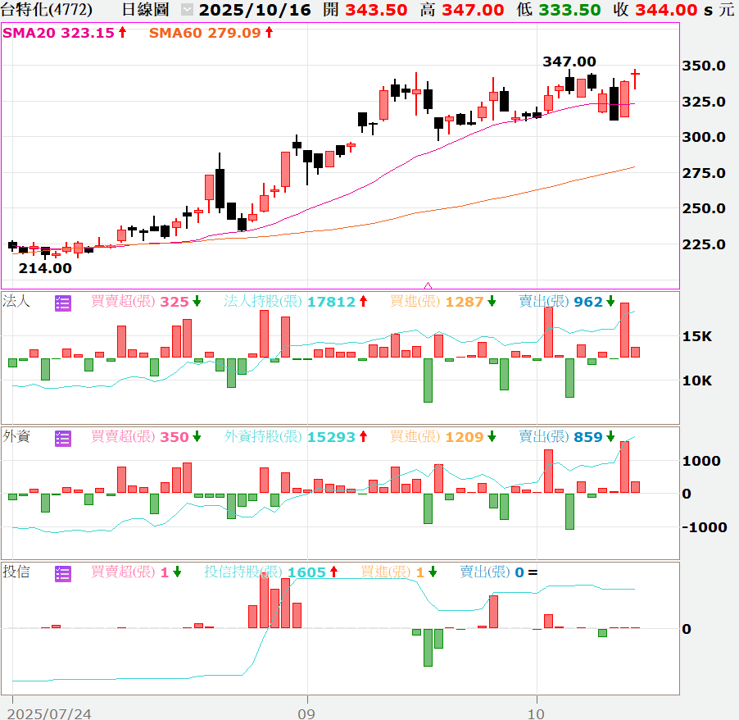Click the green down arrow beside 法人 買賣超 325
Viewport: 739px width, 720px height.
[197, 302]
